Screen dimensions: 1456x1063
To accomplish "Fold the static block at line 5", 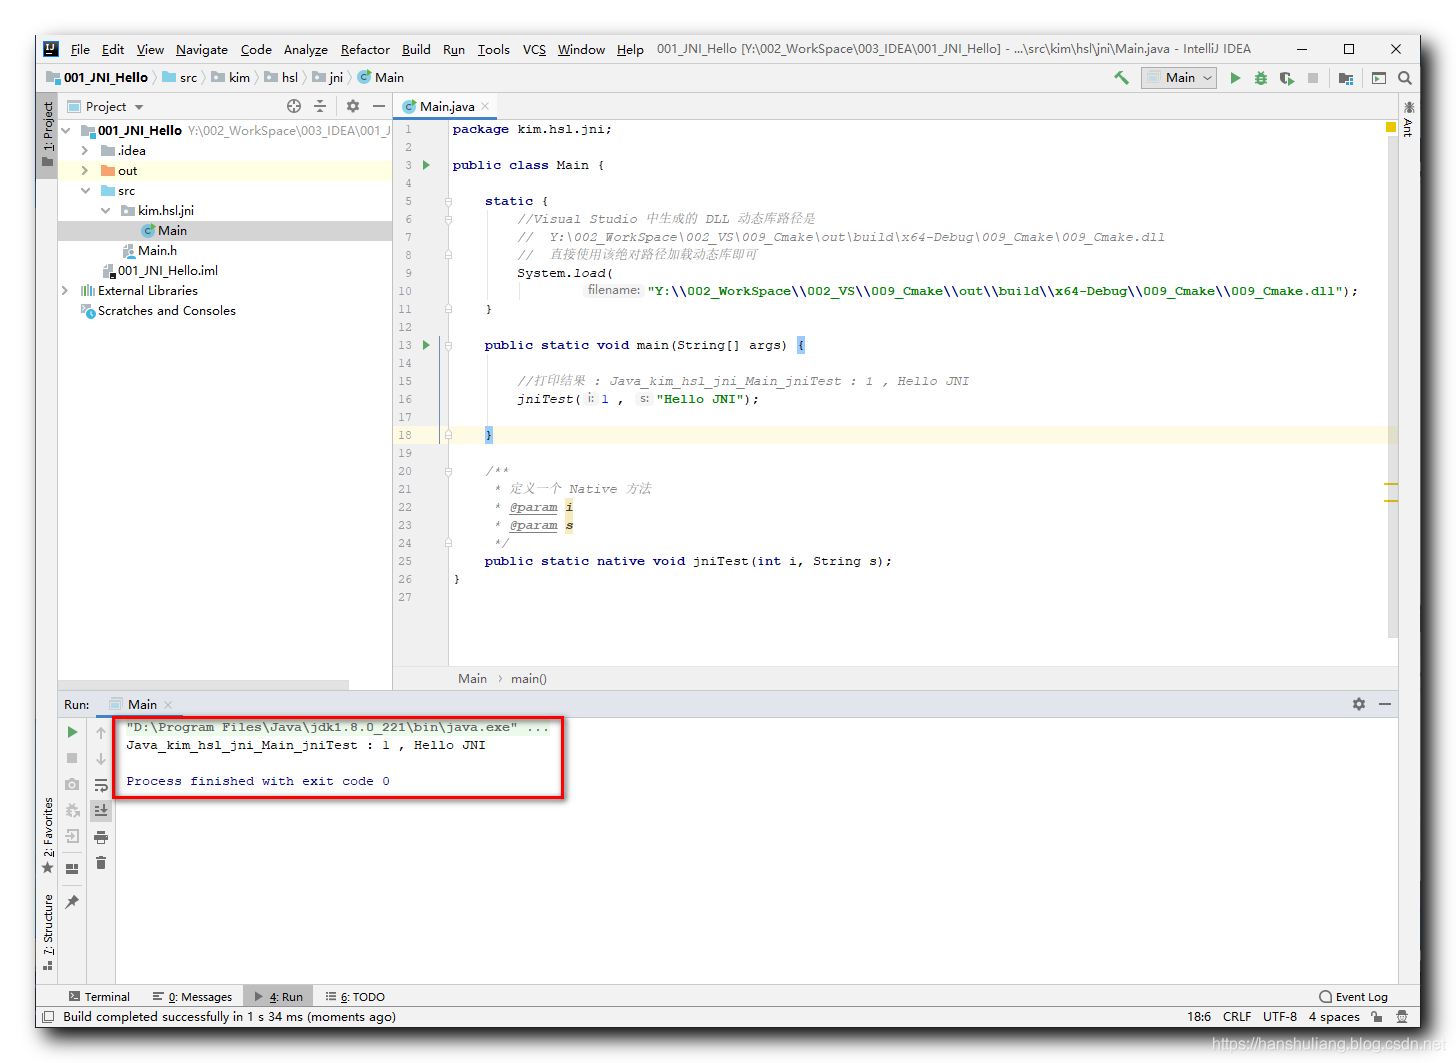I will 448,201.
